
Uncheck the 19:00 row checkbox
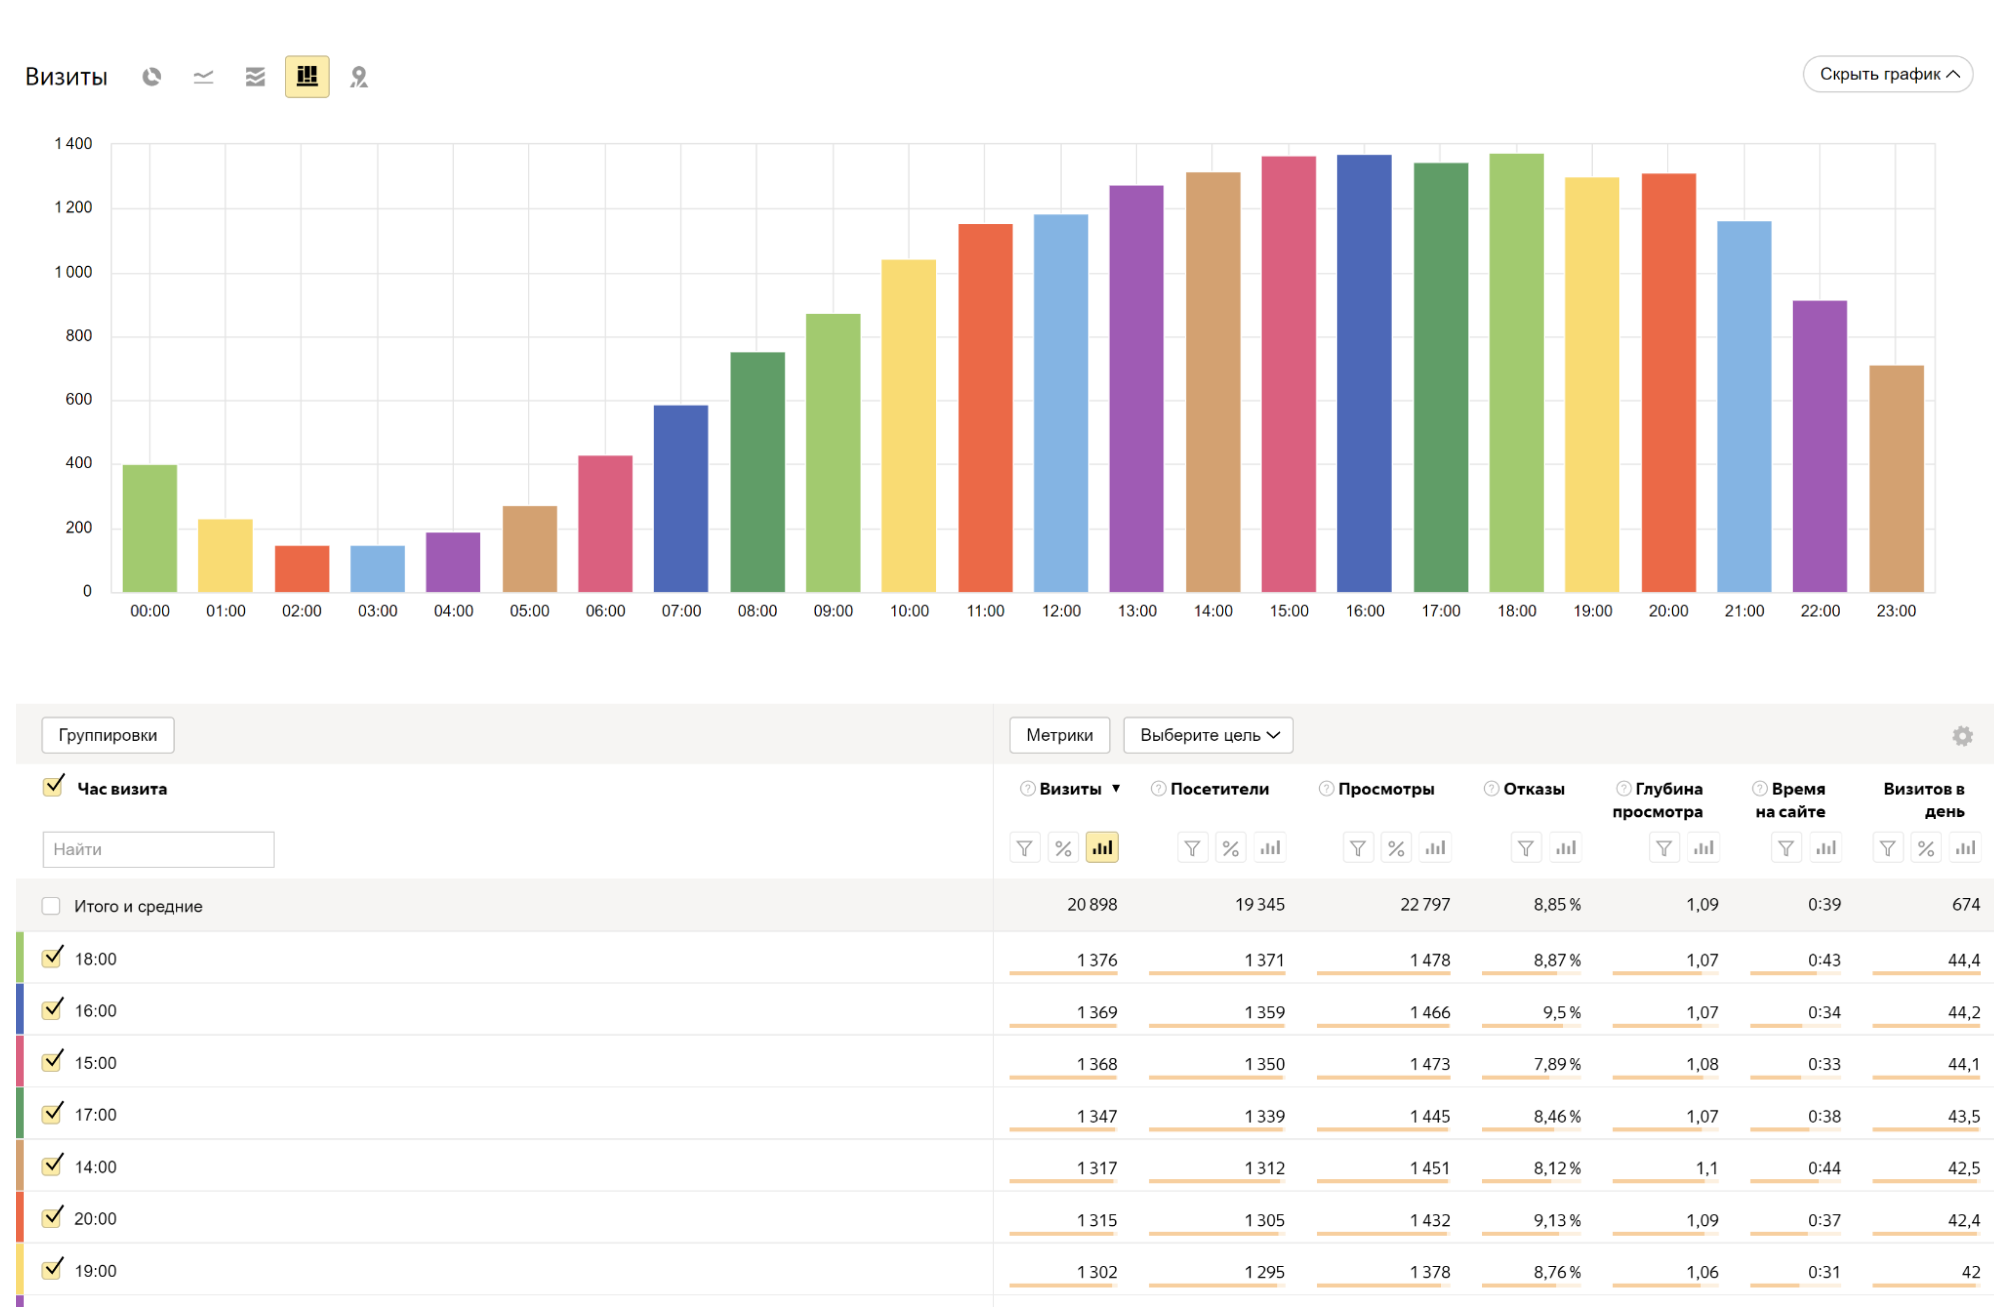pyautogui.click(x=52, y=1269)
